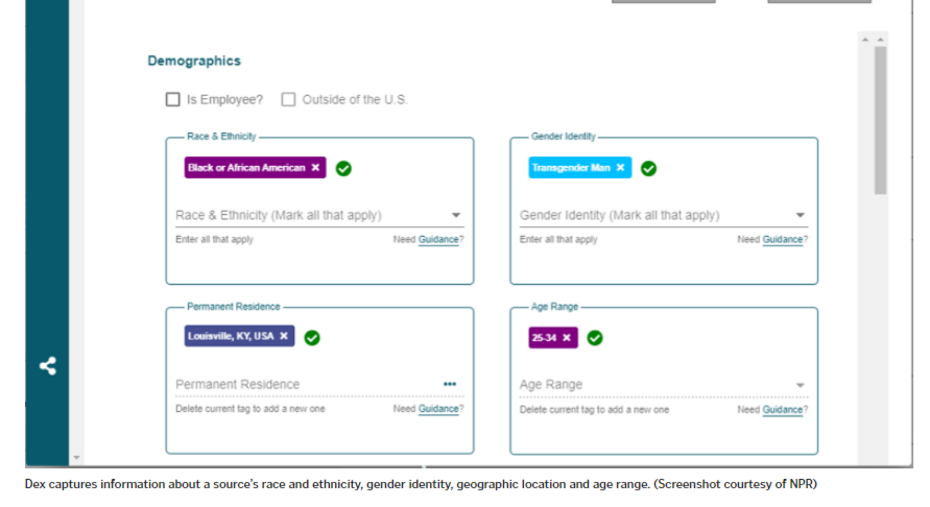The width and height of the screenshot is (930, 507).
Task: Click the Permanent Residence input field
Action: 300,385
